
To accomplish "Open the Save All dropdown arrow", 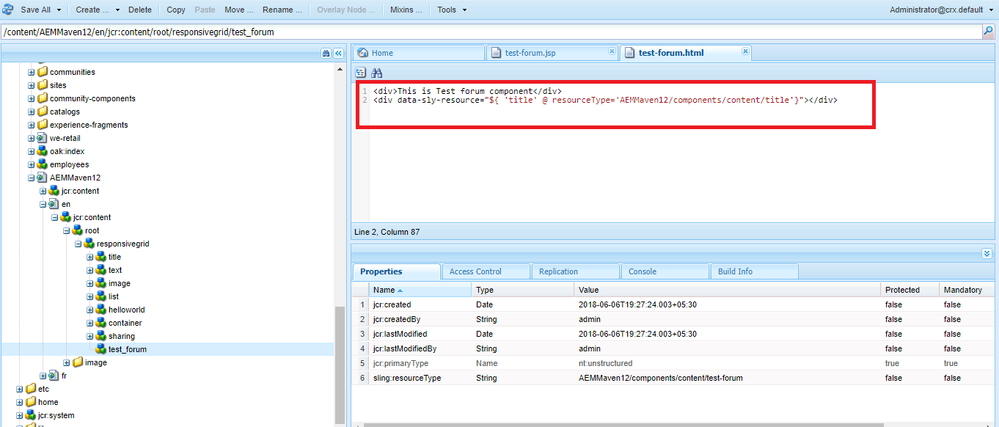I will tap(59, 10).
